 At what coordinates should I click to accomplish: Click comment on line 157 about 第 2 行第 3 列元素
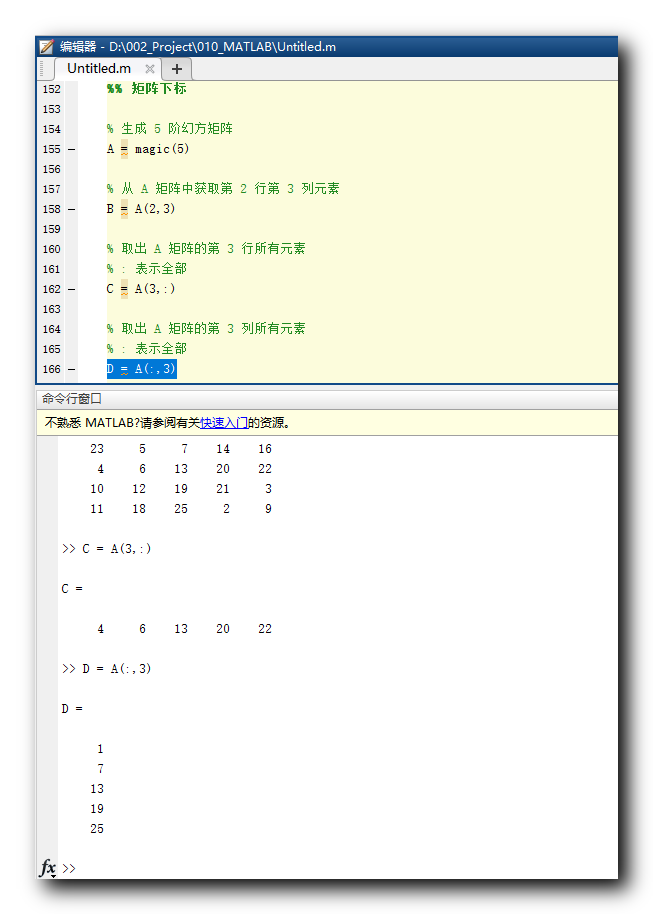223,189
